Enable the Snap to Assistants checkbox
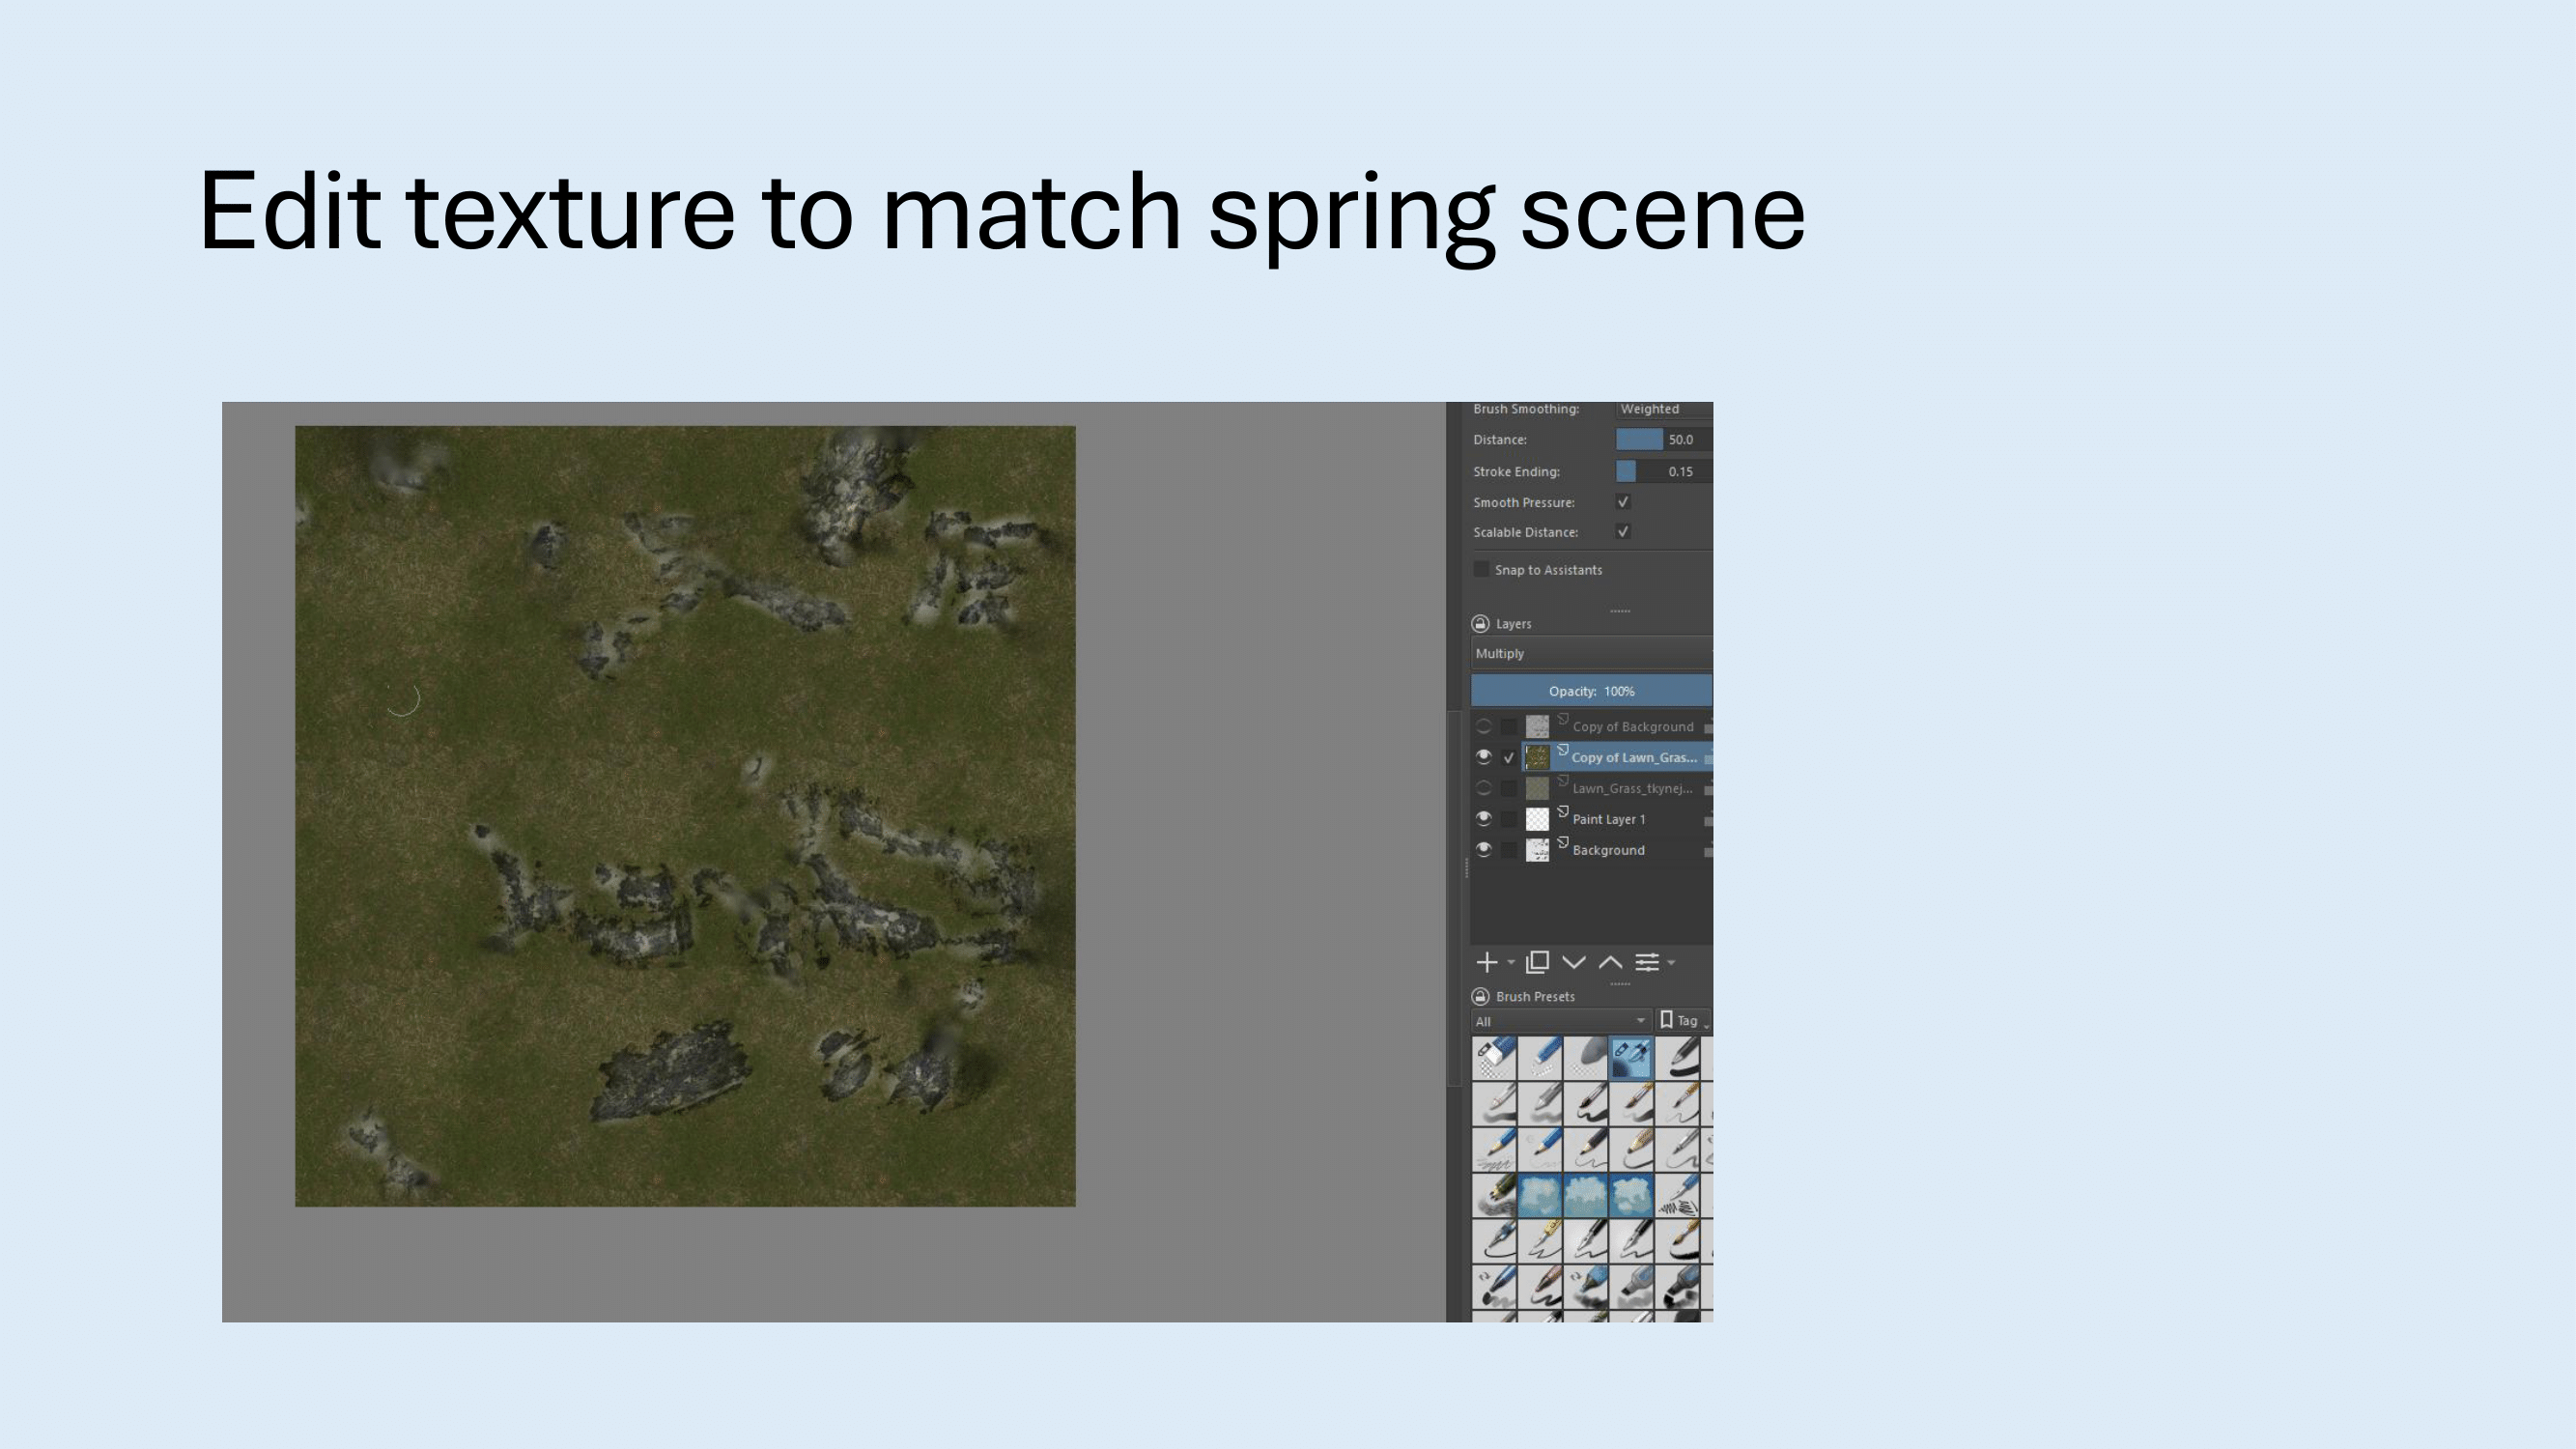Screen dimensions: 2576x1449 (x=1481, y=570)
